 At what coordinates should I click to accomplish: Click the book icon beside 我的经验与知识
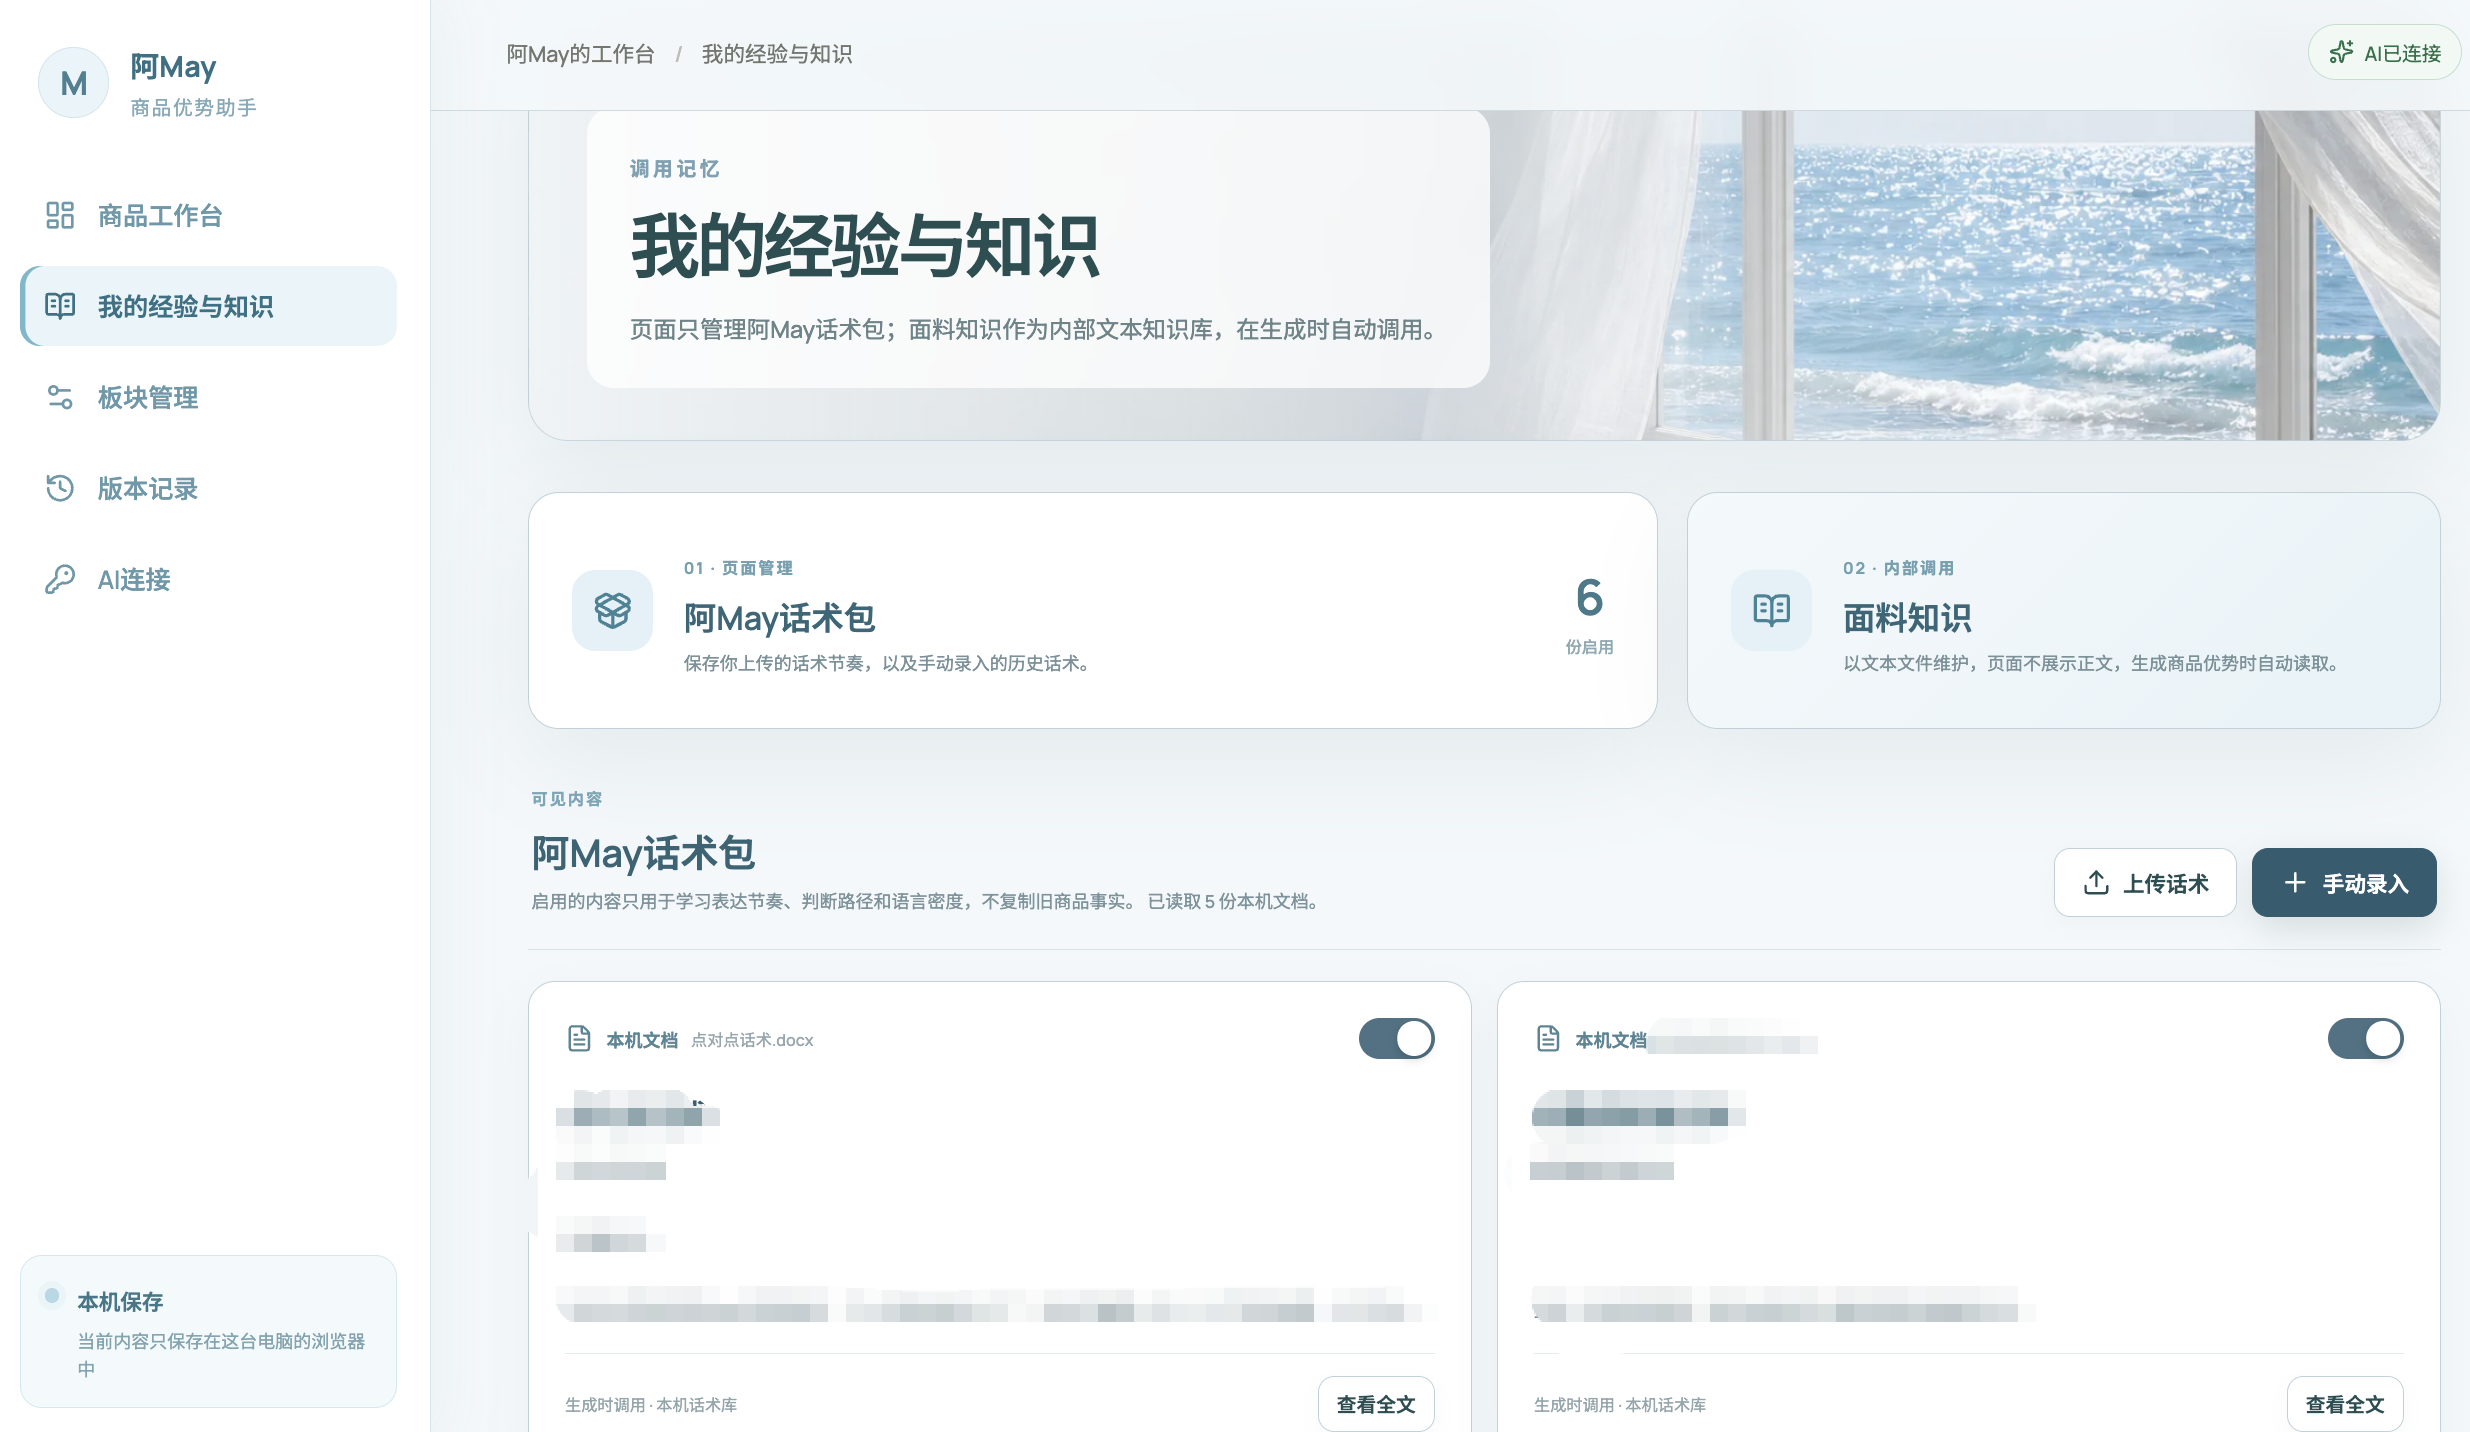pos(60,306)
